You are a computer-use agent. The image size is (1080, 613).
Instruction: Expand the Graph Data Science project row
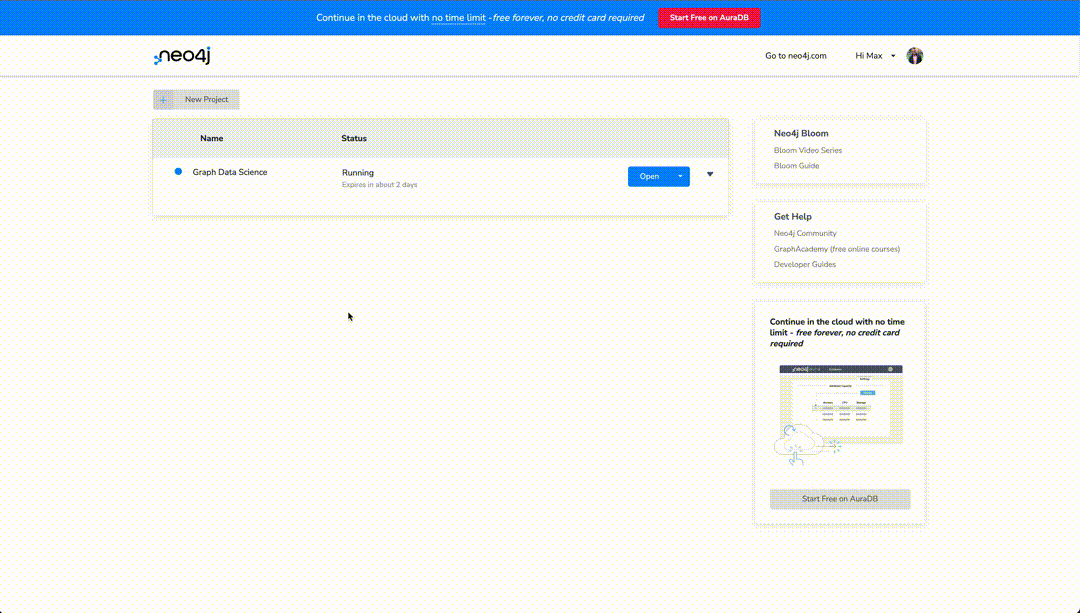tap(710, 174)
